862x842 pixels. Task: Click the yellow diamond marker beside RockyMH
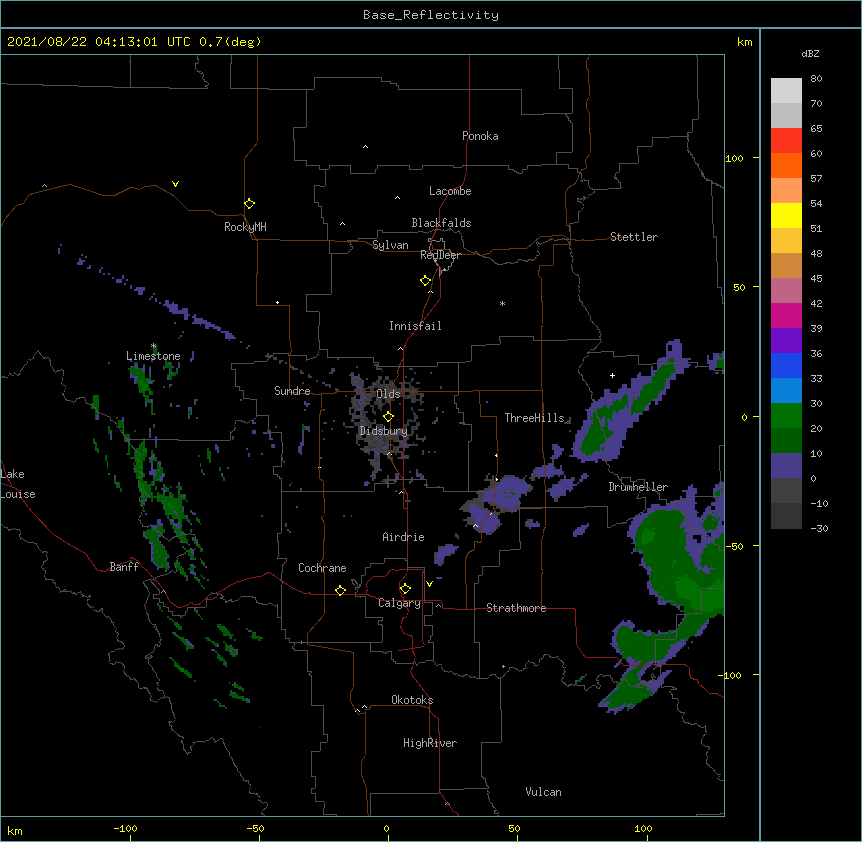pos(249,204)
